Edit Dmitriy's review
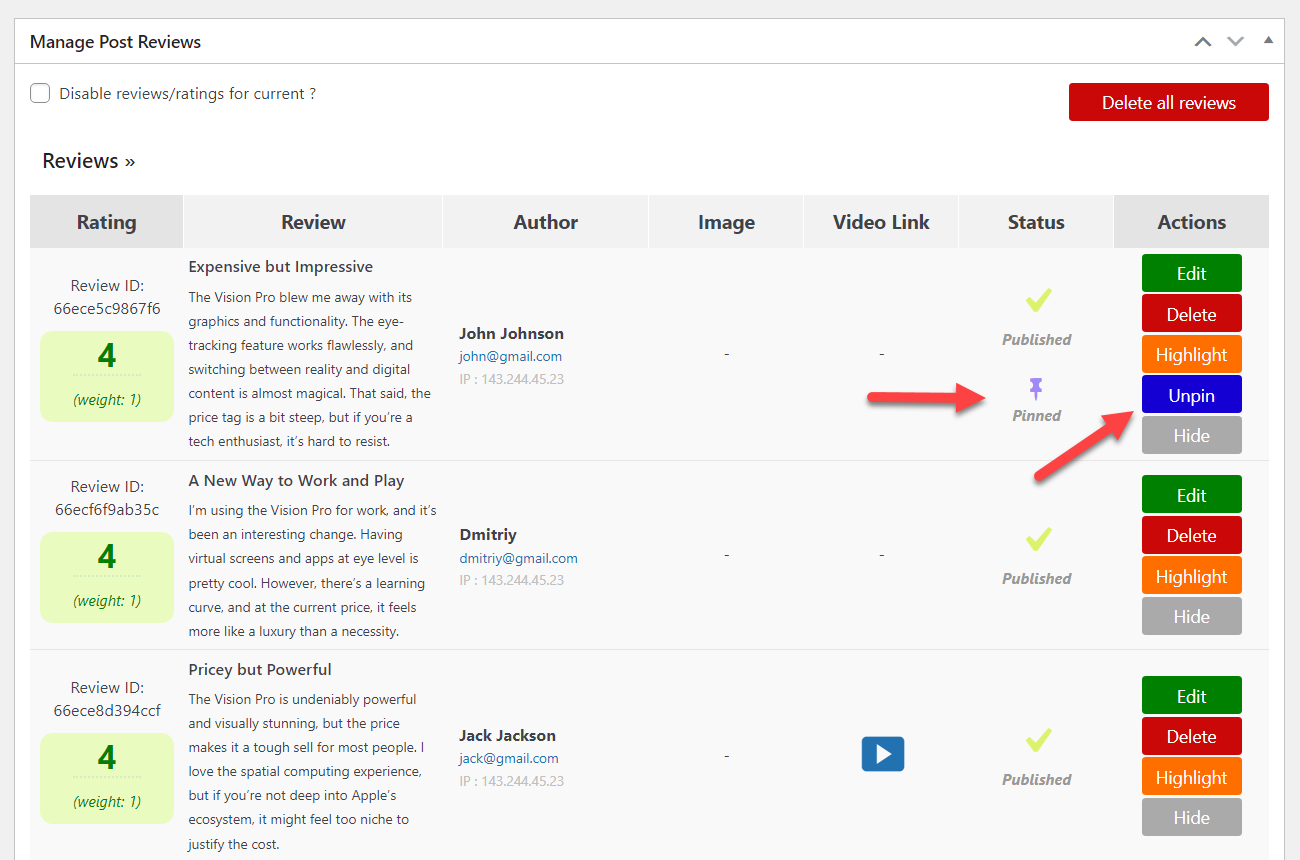1300x860 pixels. coord(1191,495)
